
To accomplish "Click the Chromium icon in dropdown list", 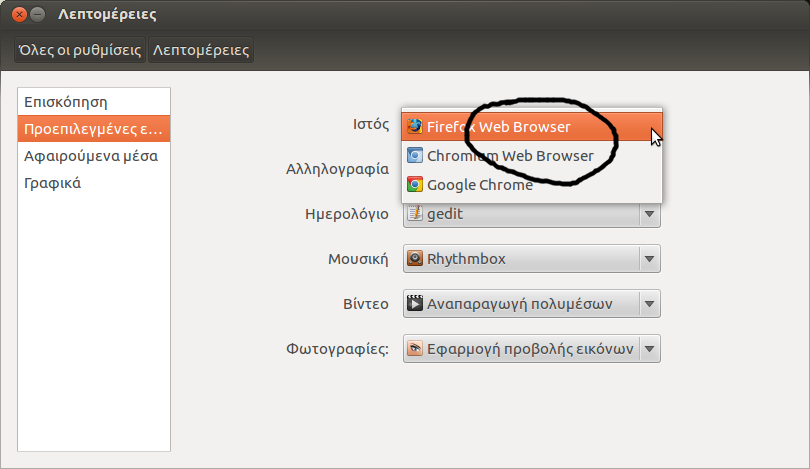I will click(x=414, y=155).
